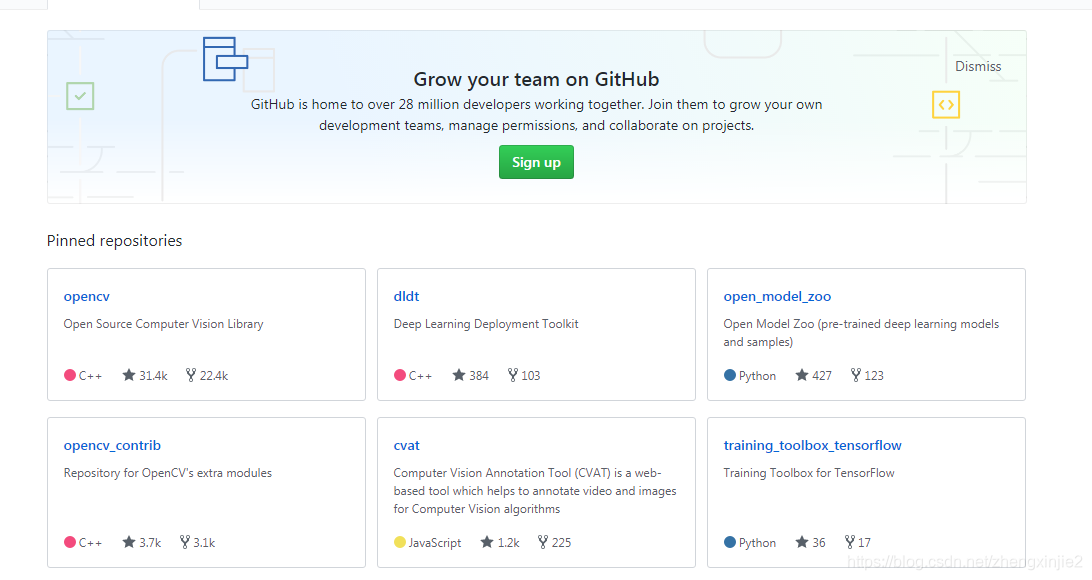Click the 225 forks count on cvat
Screen dimensions: 1092x580
[561, 543]
